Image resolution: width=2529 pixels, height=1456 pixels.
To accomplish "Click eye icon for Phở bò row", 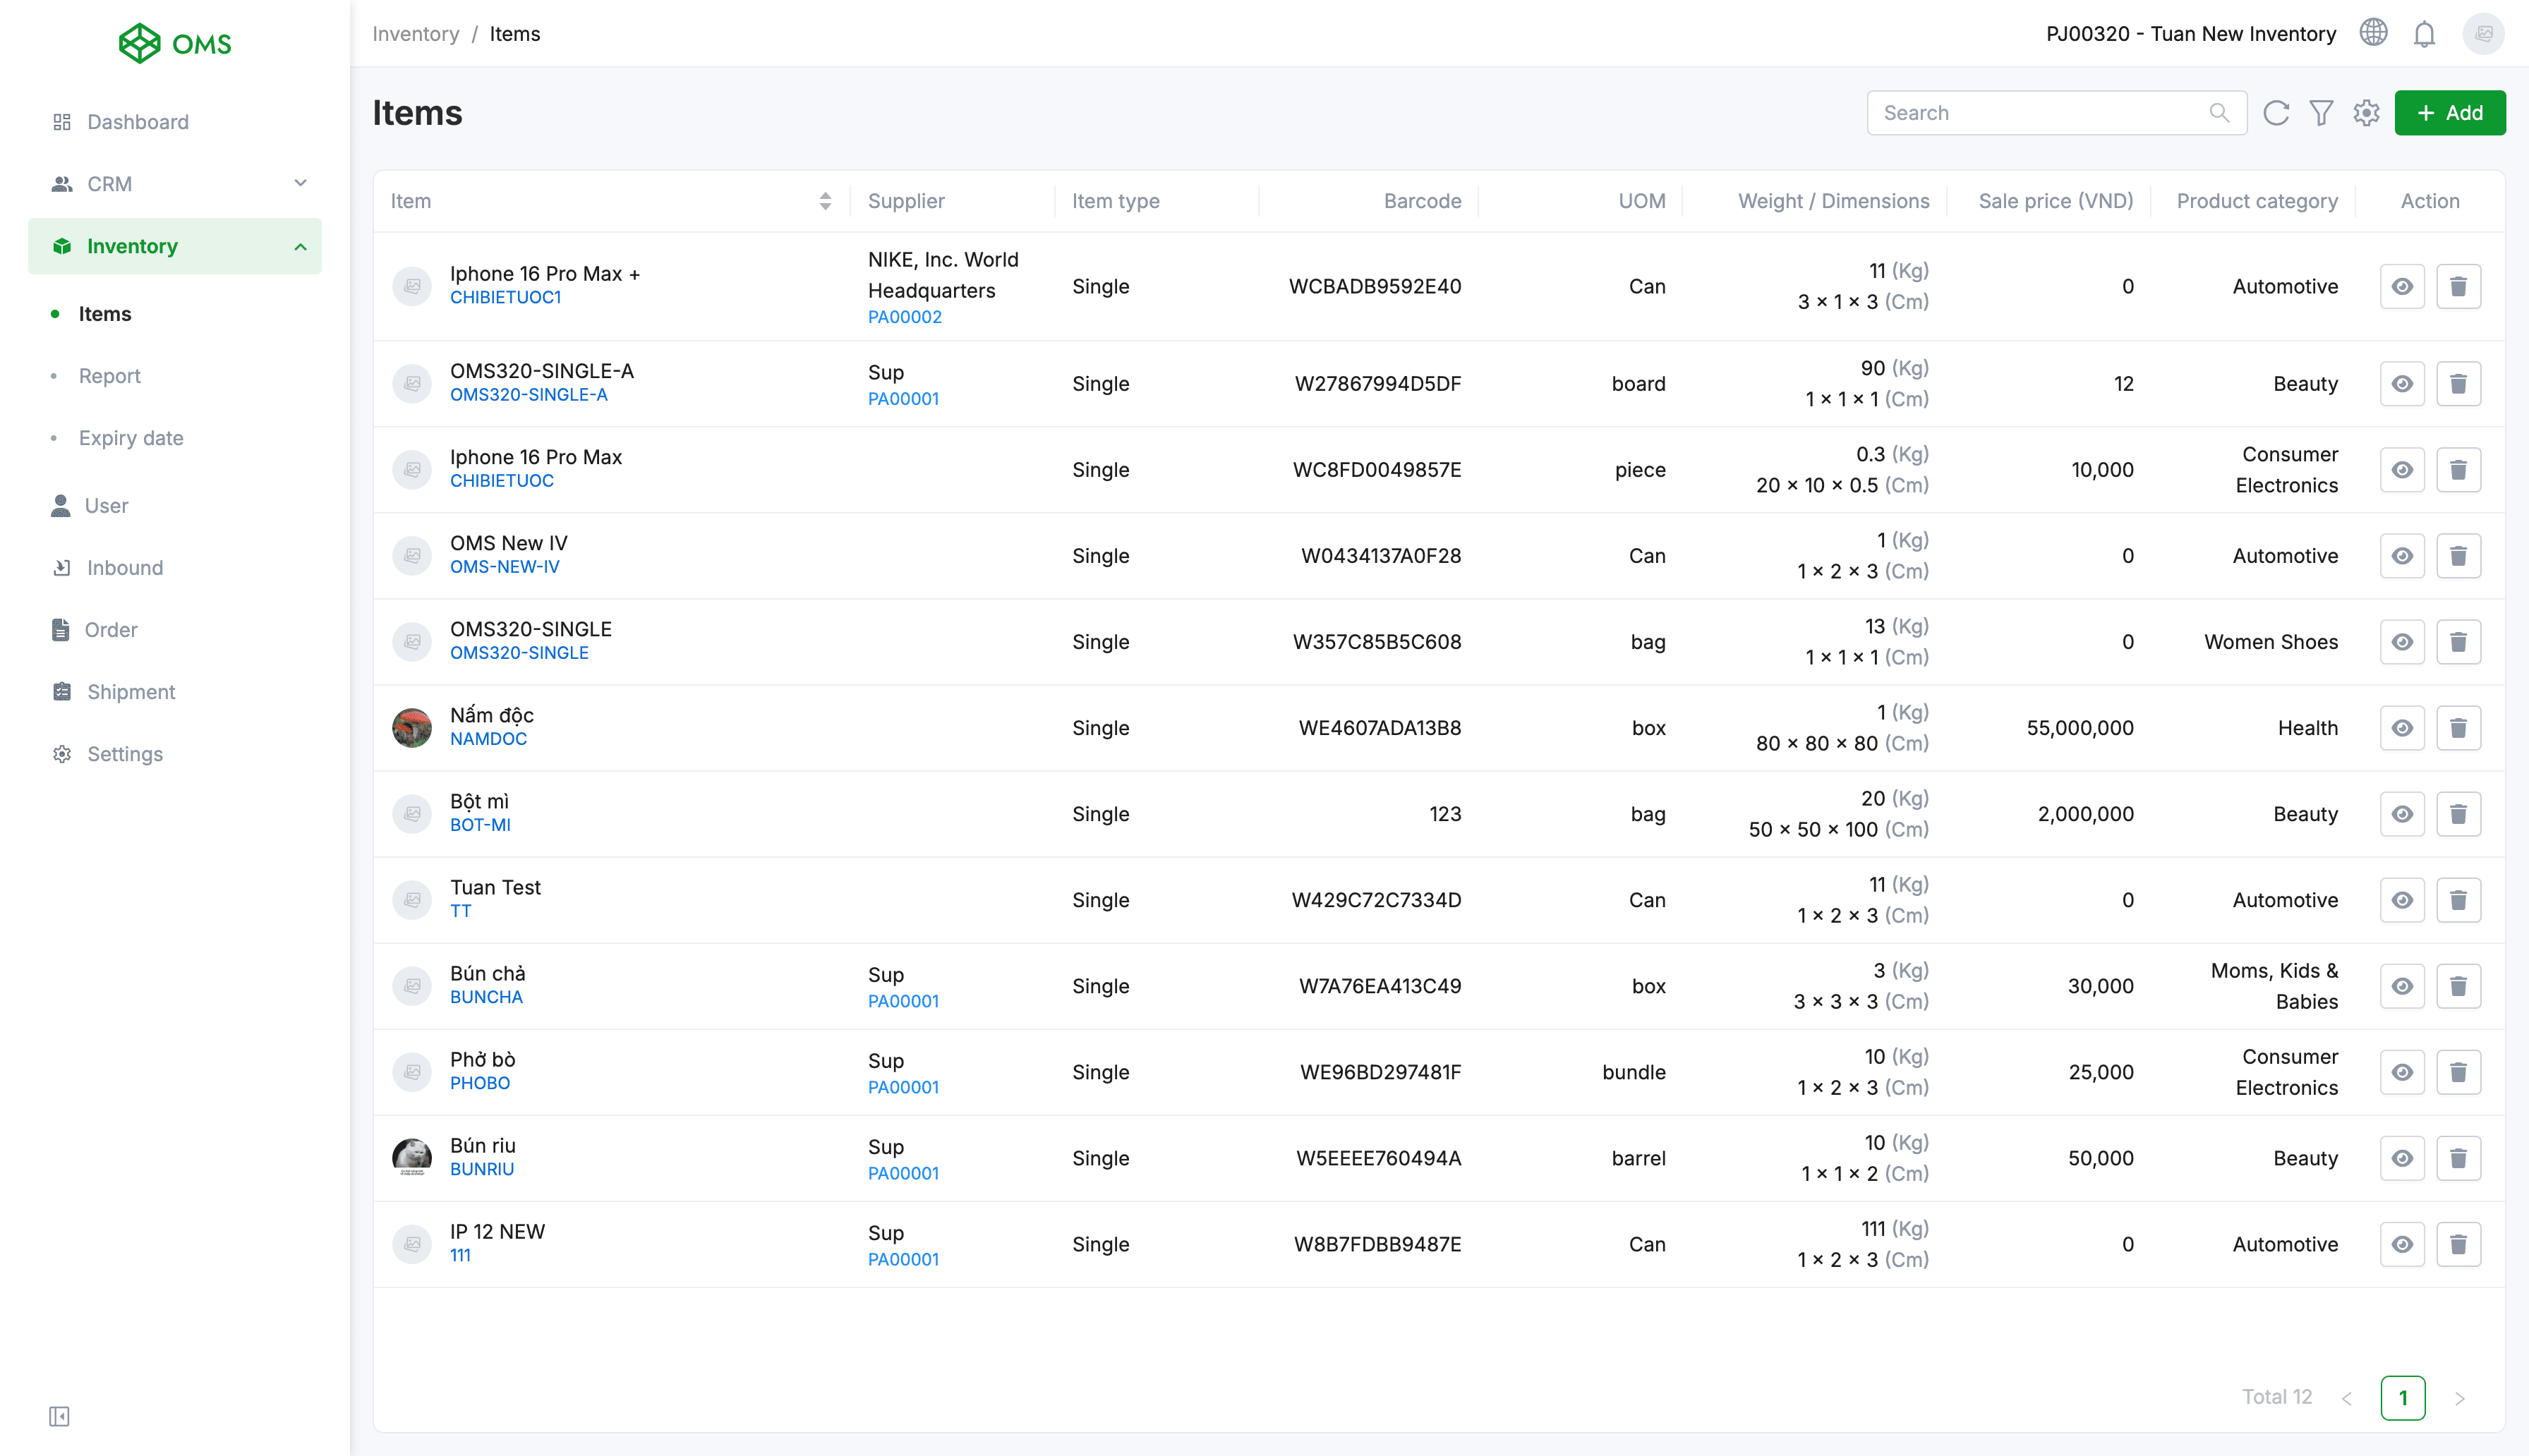I will 2402,1072.
